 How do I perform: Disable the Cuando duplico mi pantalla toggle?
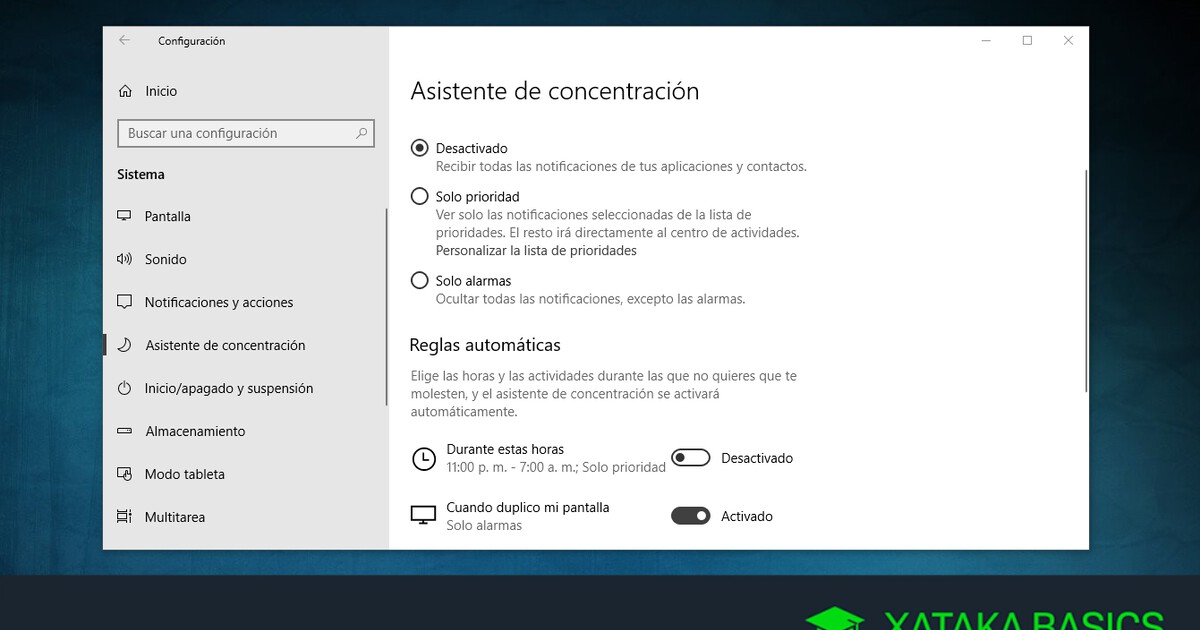(x=690, y=516)
